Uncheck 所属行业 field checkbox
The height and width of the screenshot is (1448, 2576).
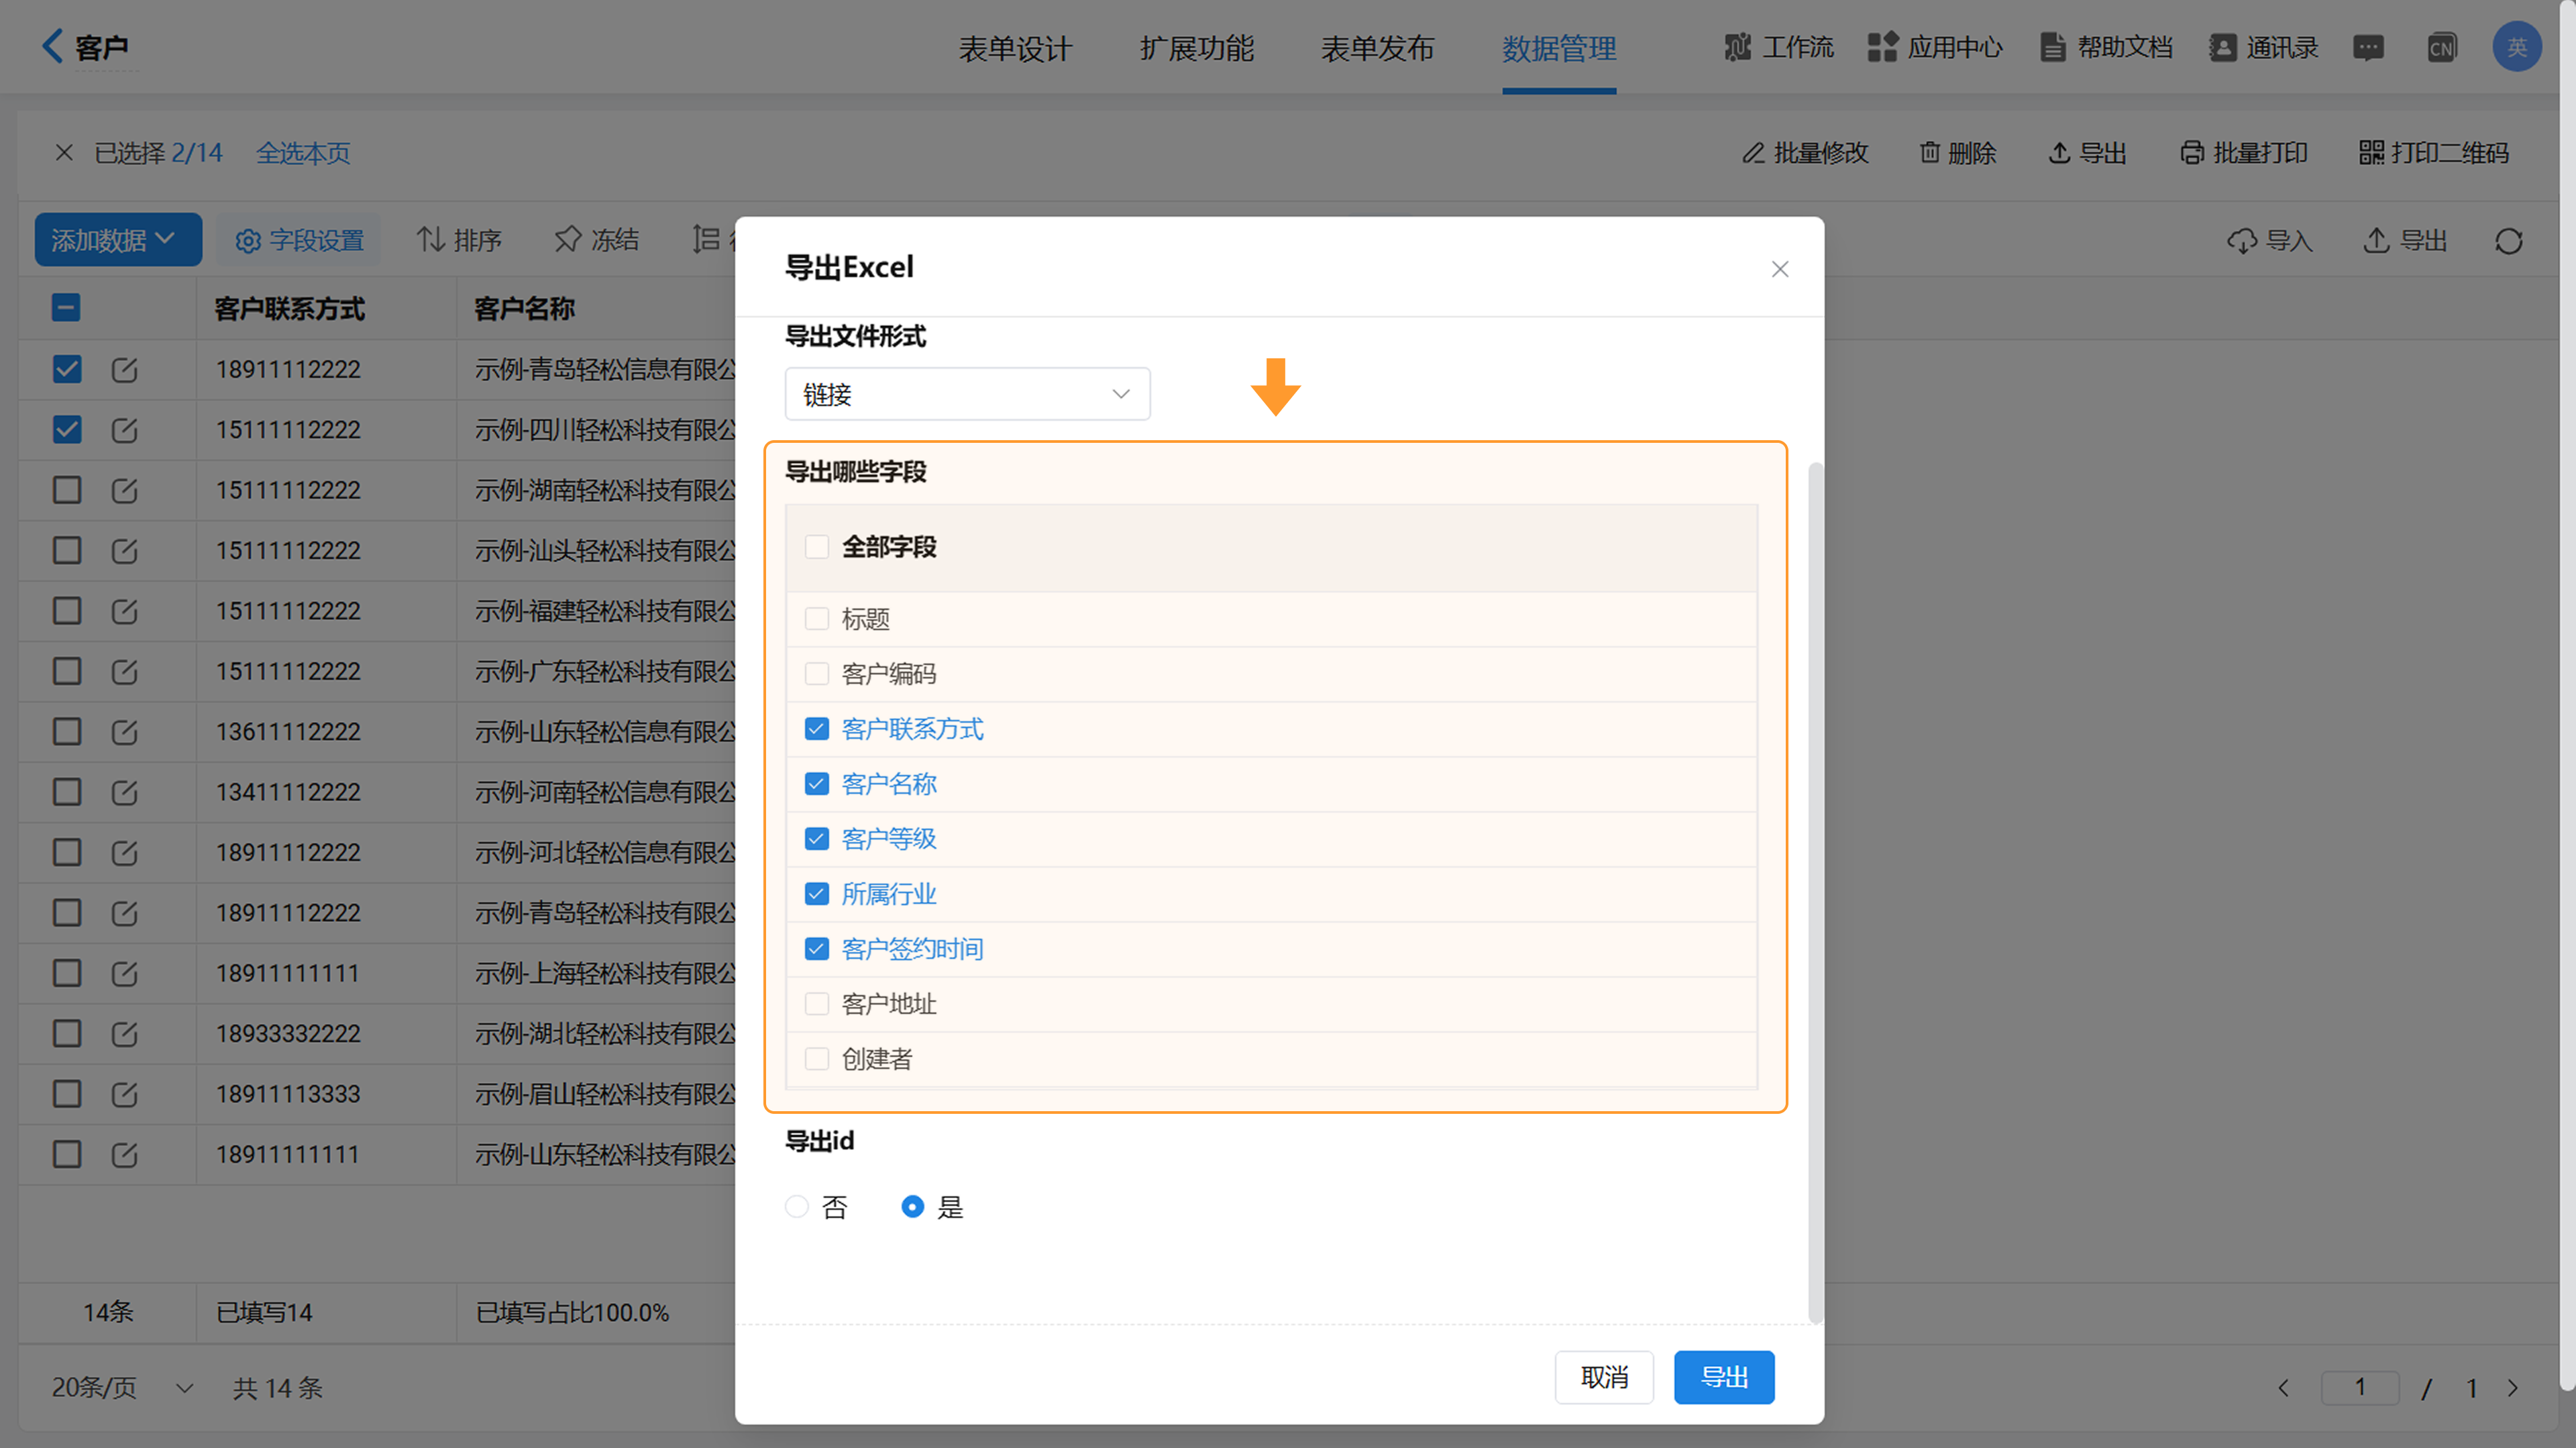tap(817, 894)
